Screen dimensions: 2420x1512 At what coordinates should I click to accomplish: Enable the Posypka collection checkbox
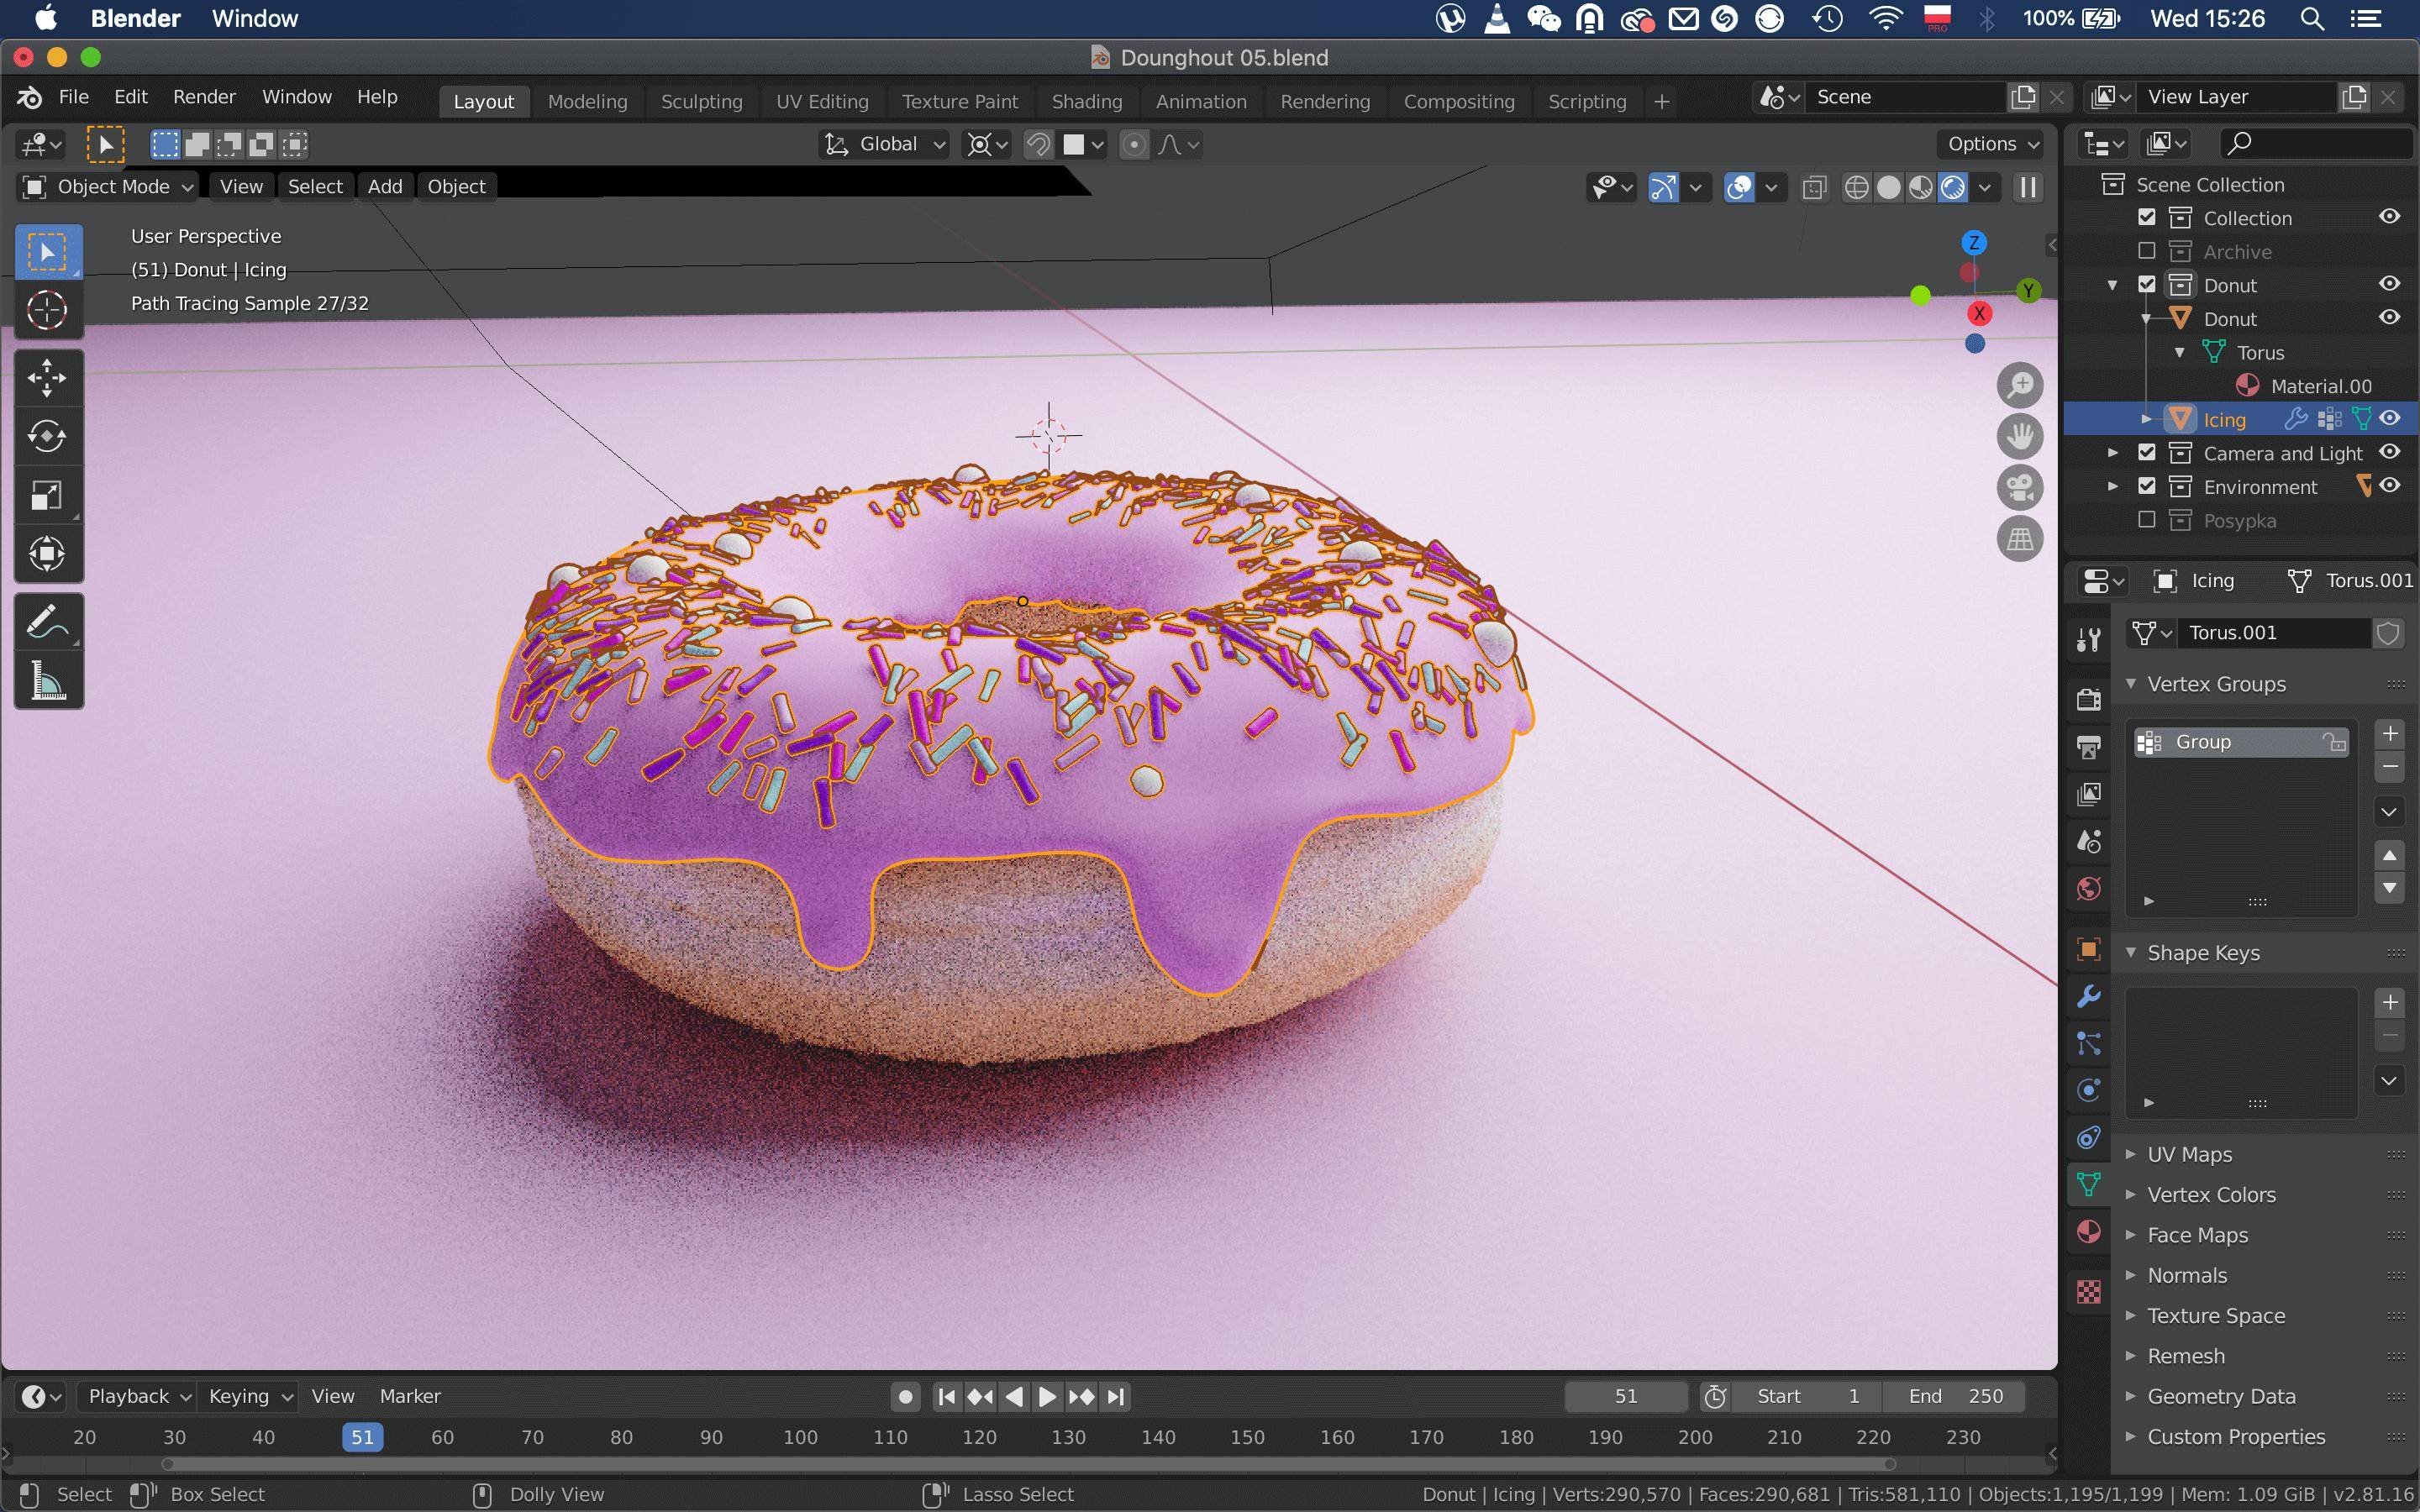[2146, 520]
